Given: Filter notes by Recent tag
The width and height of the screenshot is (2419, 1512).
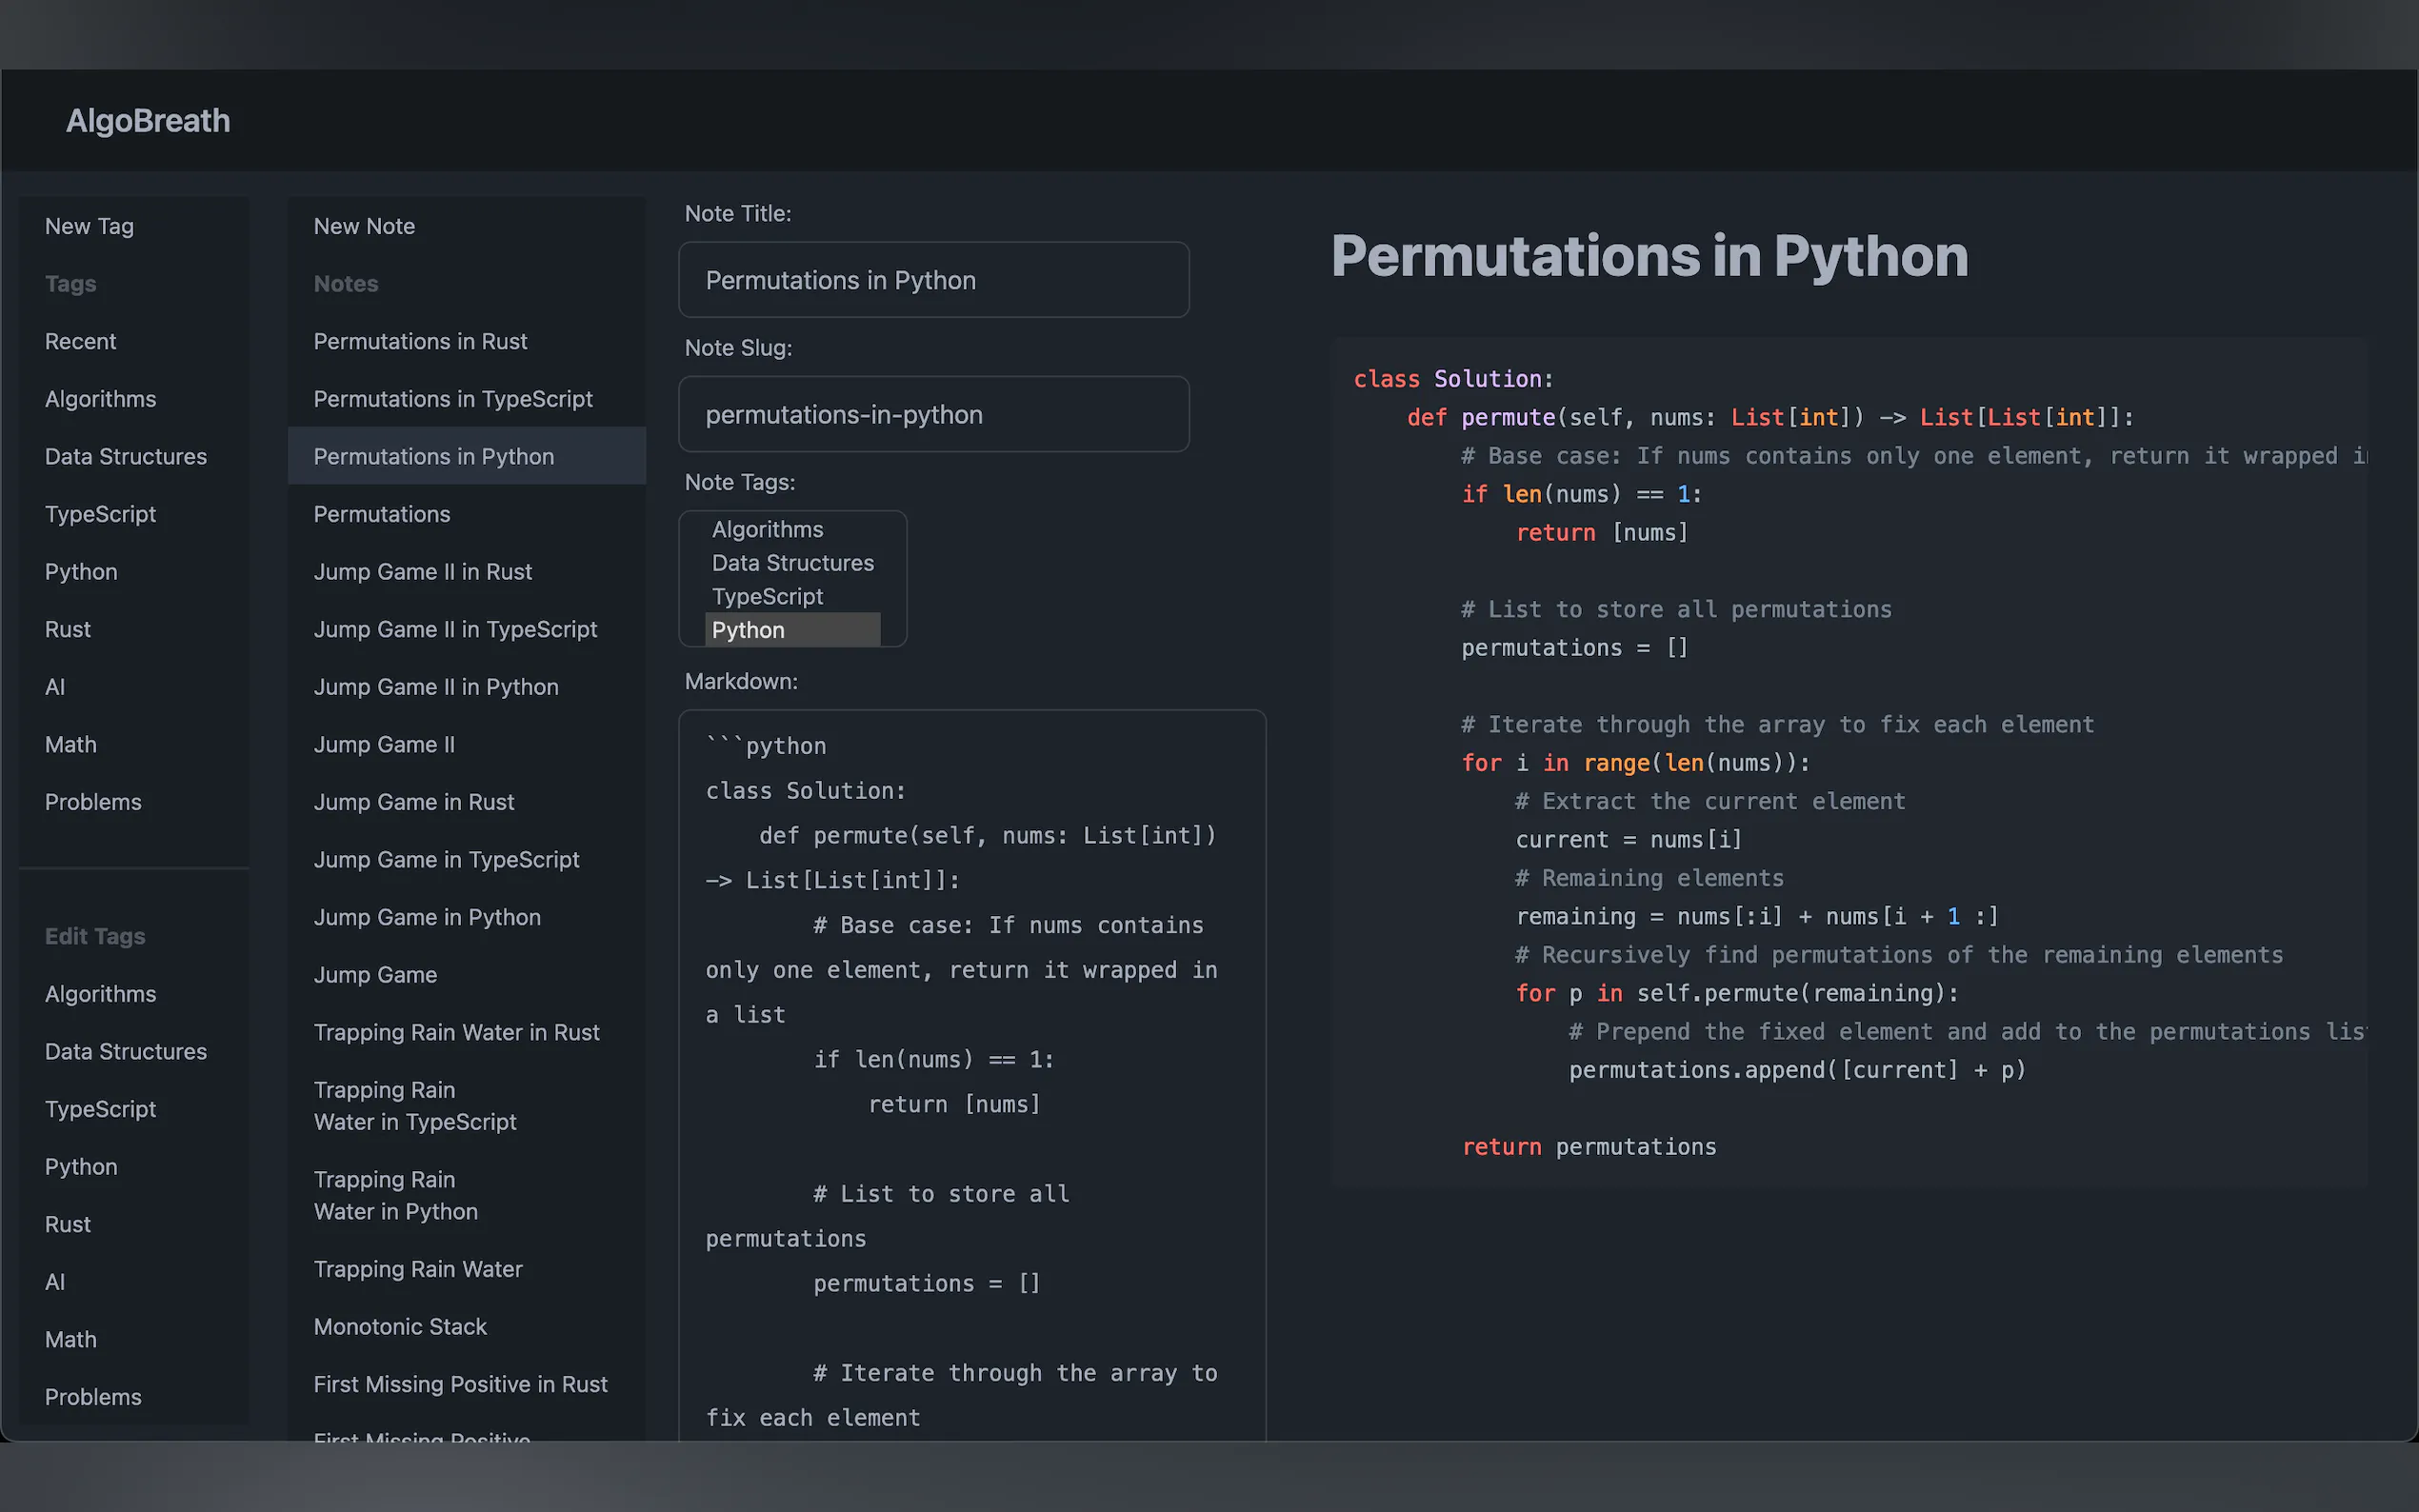Looking at the screenshot, I should pyautogui.click(x=80, y=341).
